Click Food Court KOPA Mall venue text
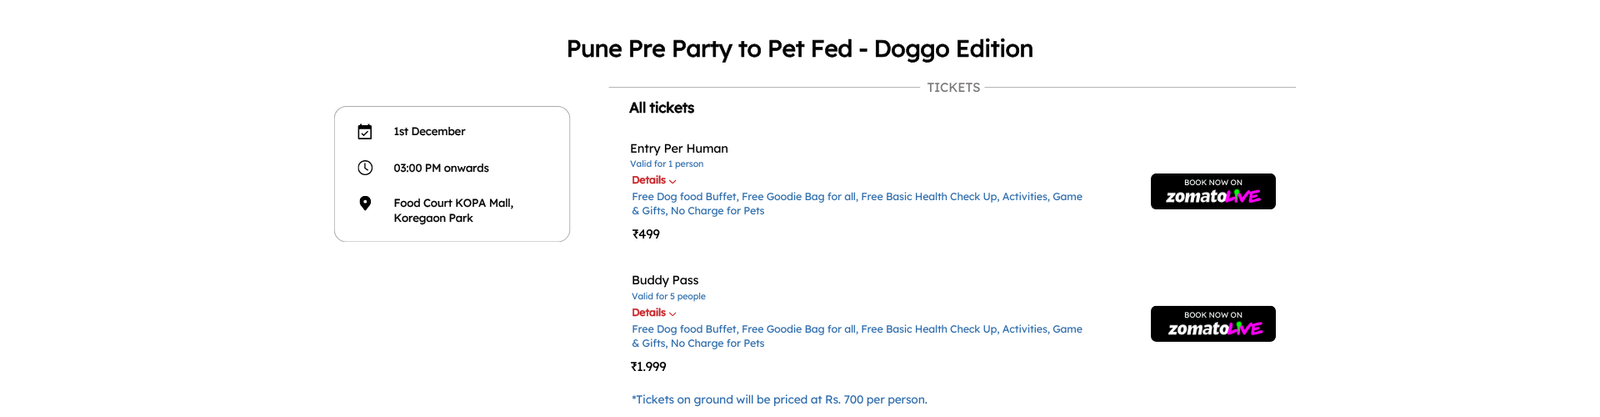Viewport: 1600px width, 417px height. [x=453, y=210]
